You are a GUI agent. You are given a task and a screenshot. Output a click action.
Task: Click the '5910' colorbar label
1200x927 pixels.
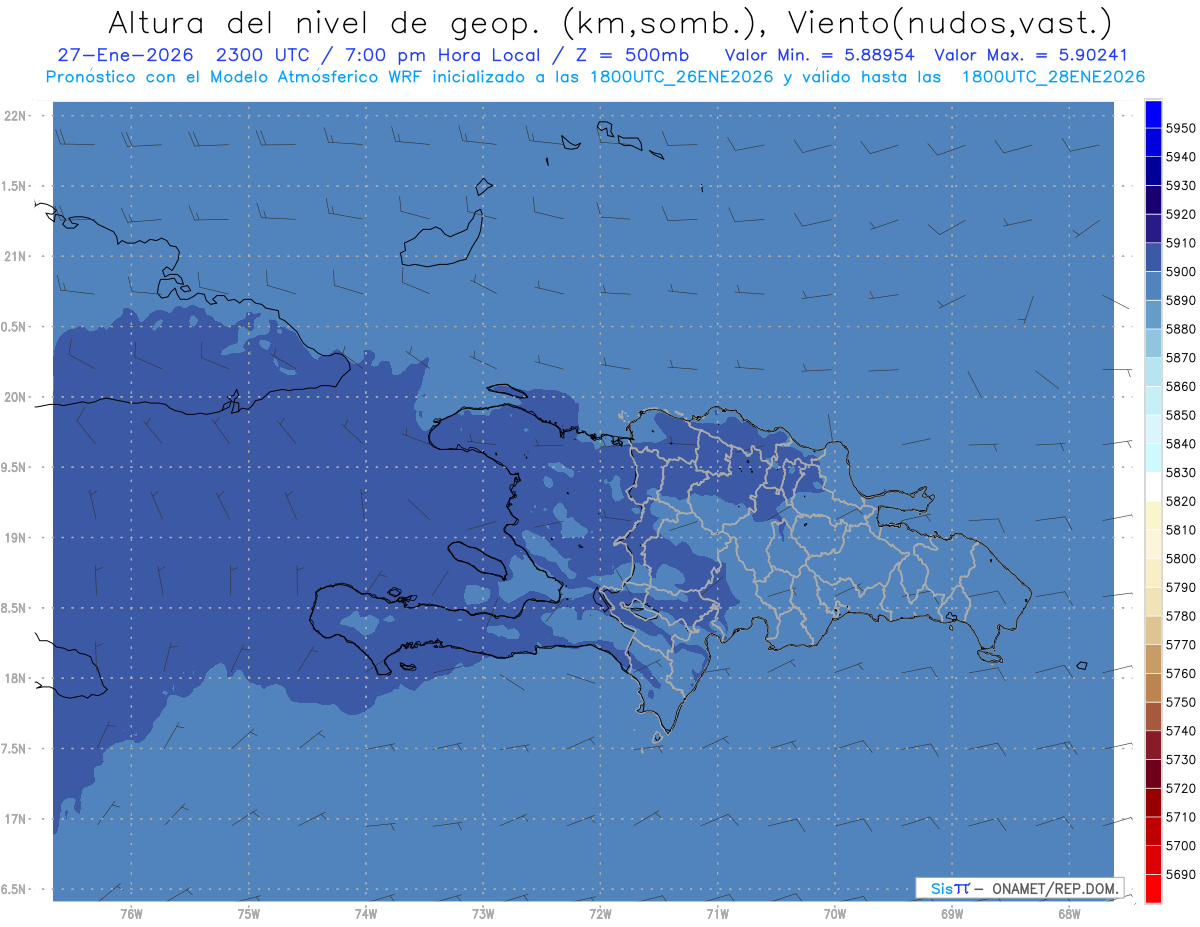[x=1180, y=243]
